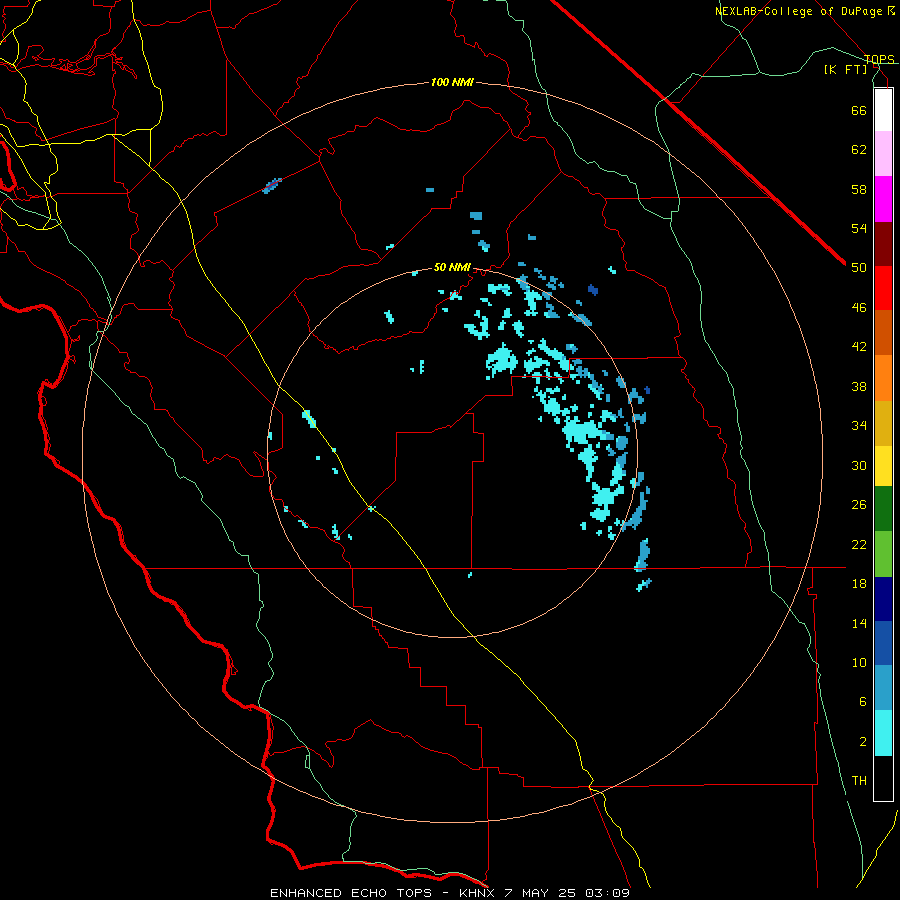Click the yellow 30 K FT legend swatch
Screen dimensions: 900x900
coord(883,465)
